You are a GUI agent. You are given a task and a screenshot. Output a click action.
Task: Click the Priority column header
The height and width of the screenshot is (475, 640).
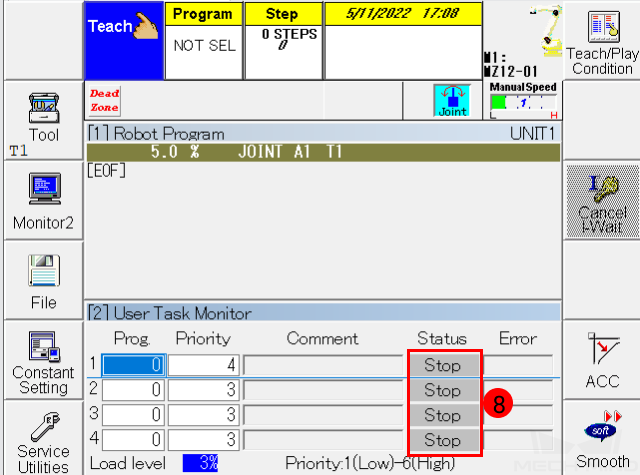pos(203,338)
